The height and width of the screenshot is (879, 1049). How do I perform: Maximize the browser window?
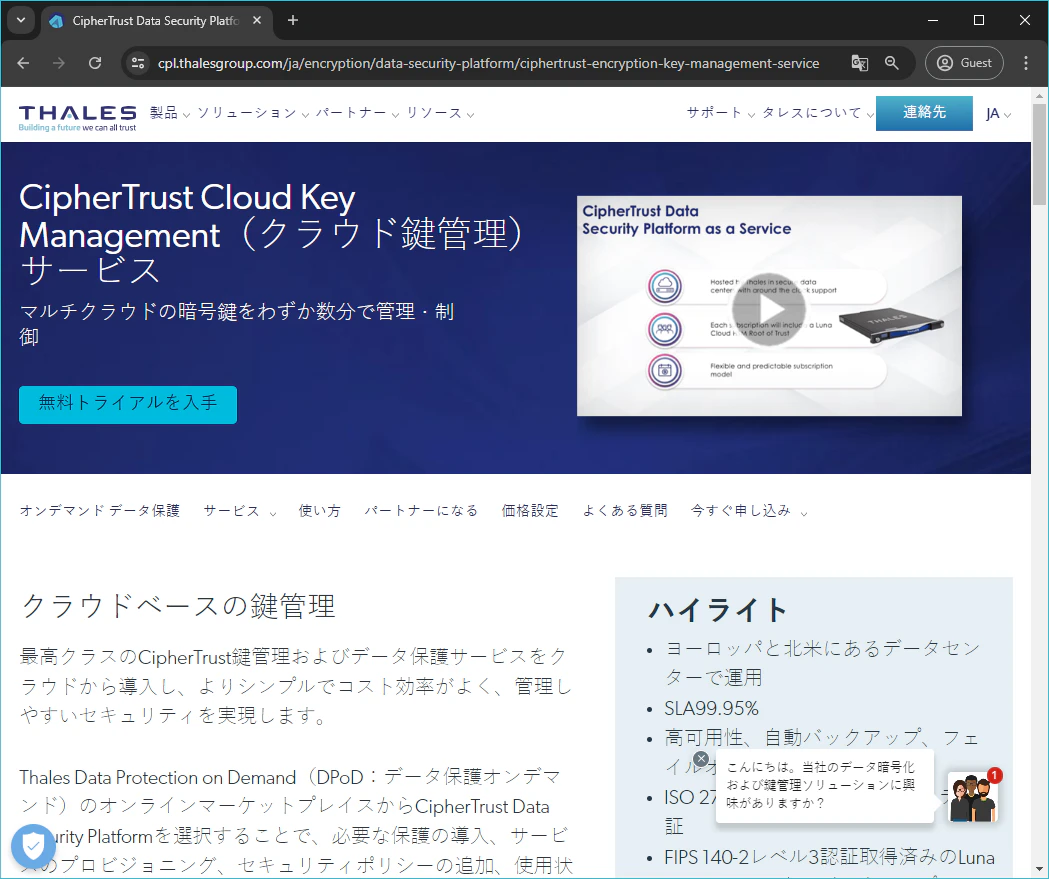coord(979,20)
